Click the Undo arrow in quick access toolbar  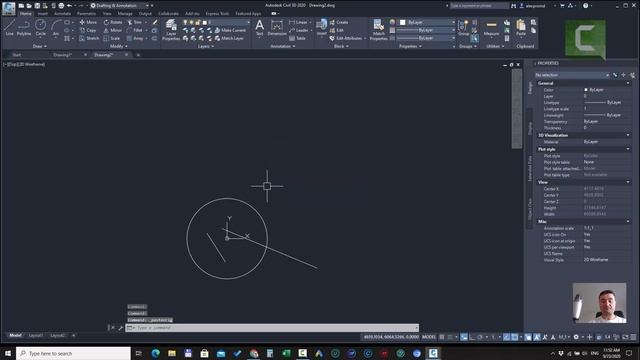point(69,6)
